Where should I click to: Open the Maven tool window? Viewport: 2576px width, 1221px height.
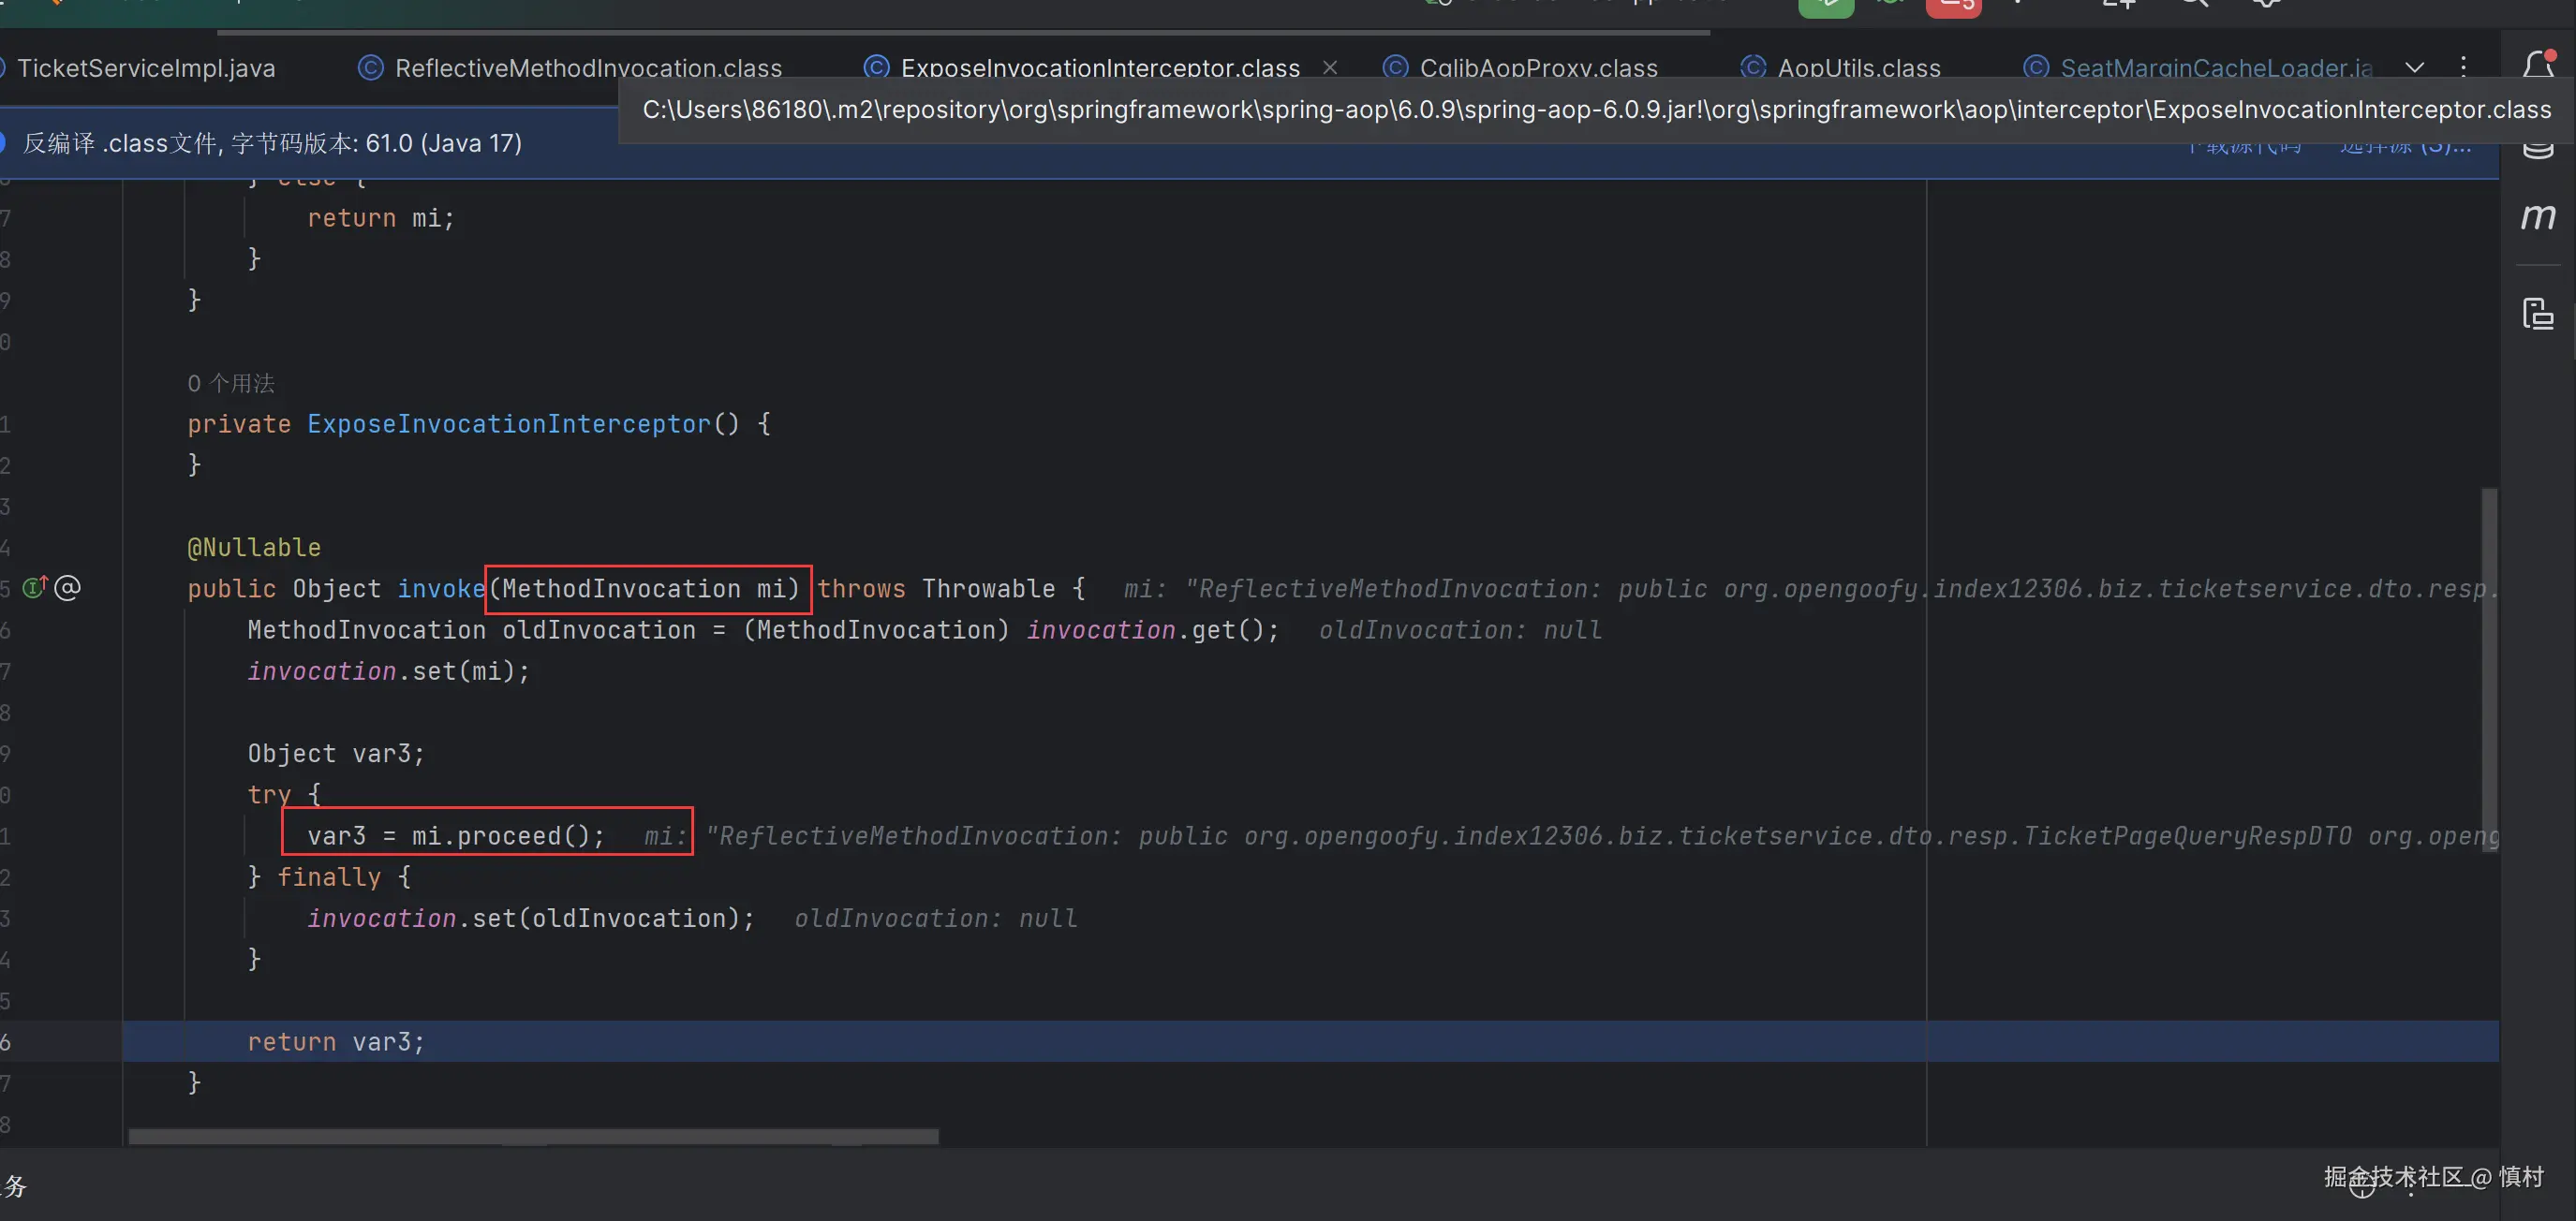pos(2538,216)
